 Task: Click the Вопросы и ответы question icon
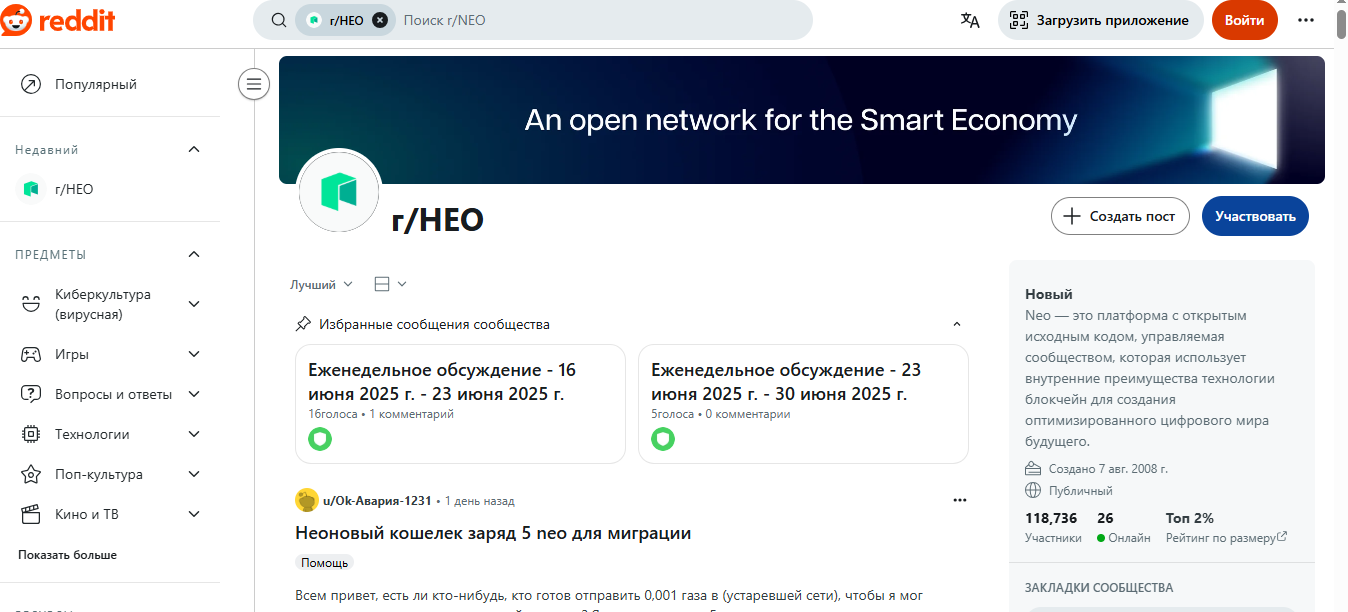[31, 394]
